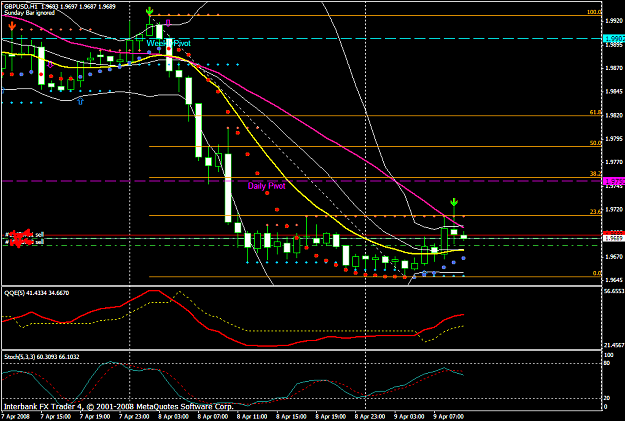Select the Fibonacci 61.8 level label
The image size is (625, 421).
(595, 113)
